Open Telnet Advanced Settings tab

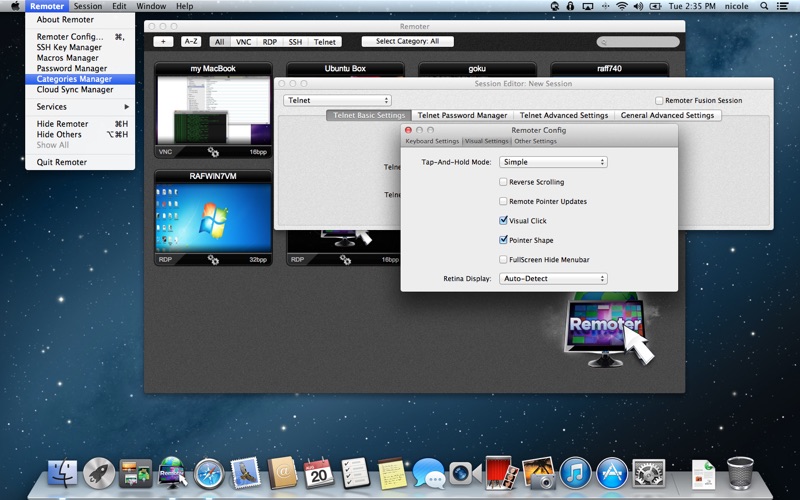pyautogui.click(x=564, y=115)
